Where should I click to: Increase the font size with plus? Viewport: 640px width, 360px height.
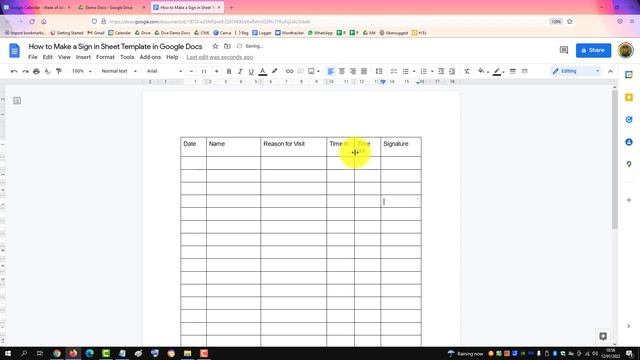[216, 71]
